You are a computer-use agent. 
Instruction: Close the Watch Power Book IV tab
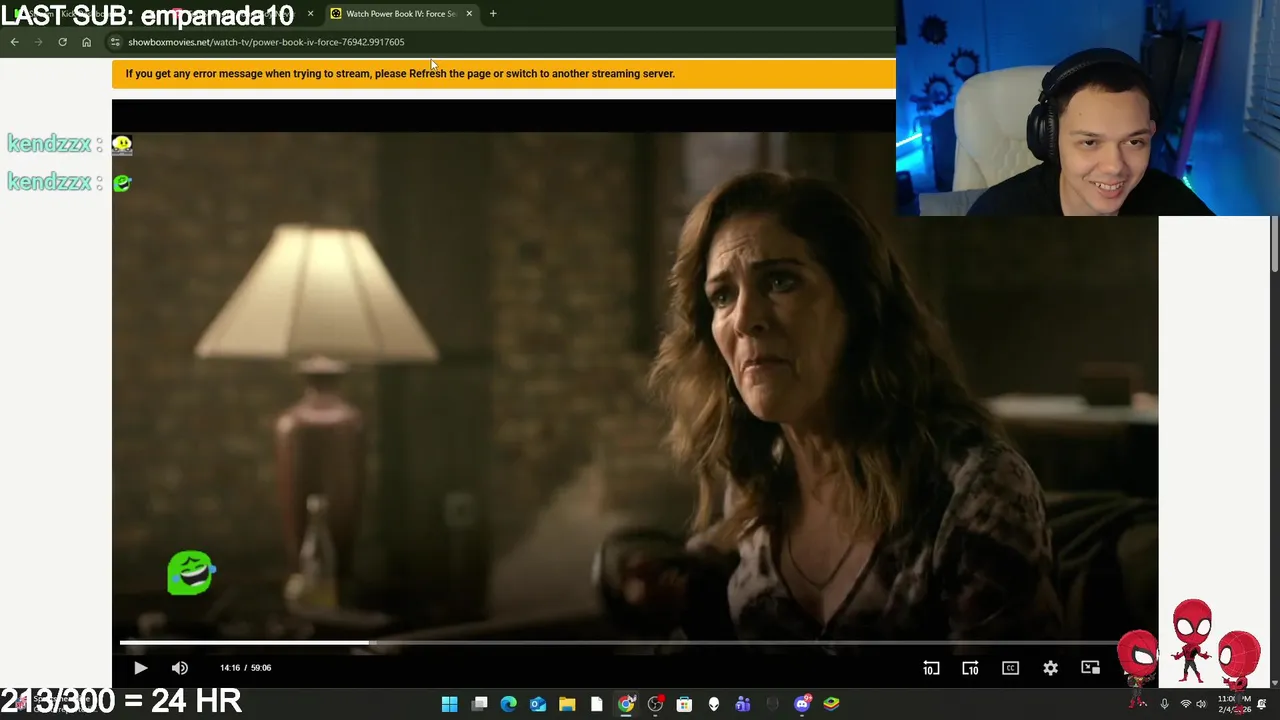[x=469, y=14]
